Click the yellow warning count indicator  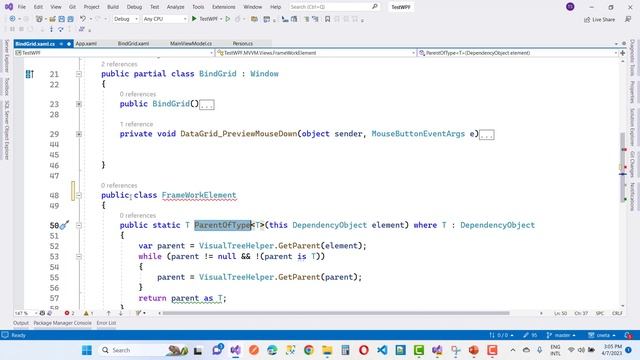coord(89,313)
